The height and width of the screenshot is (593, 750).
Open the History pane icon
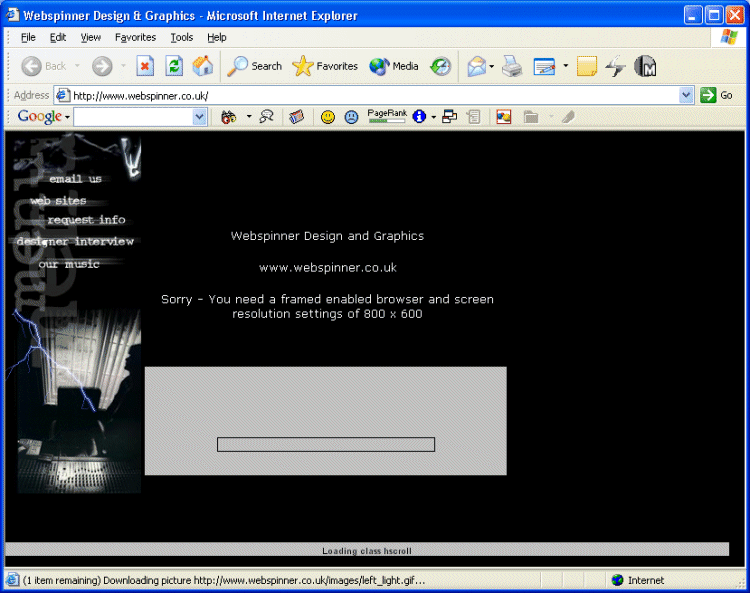[x=441, y=66]
